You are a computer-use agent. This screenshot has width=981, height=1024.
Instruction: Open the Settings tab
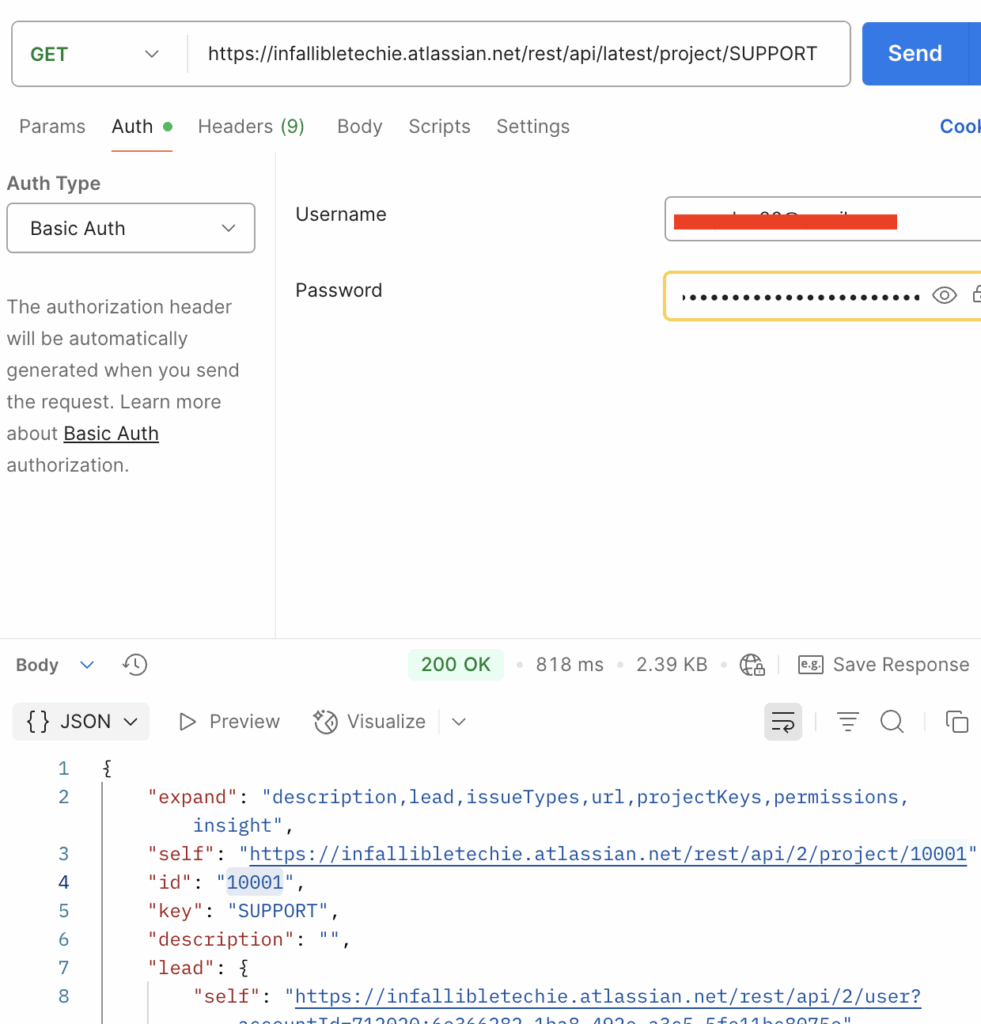(533, 126)
